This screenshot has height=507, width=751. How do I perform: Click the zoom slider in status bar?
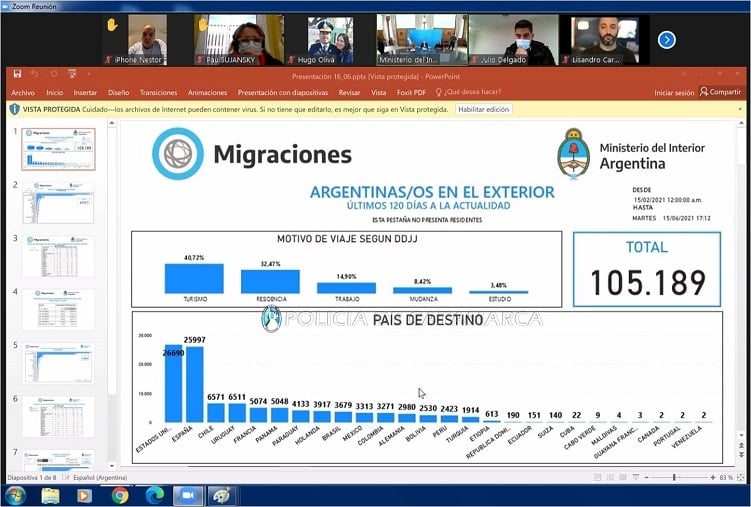click(x=676, y=478)
